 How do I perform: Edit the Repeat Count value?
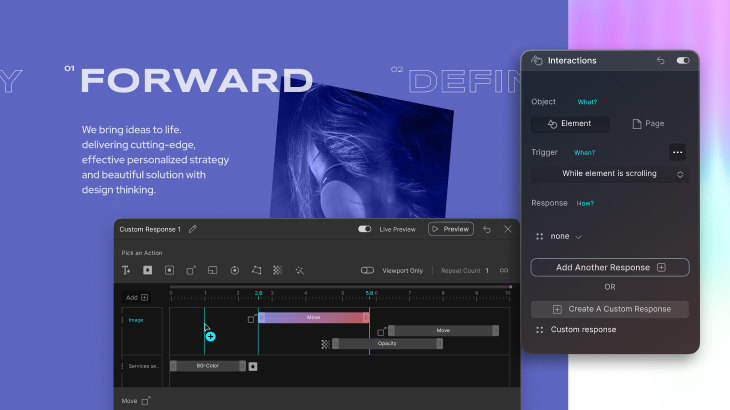487,270
